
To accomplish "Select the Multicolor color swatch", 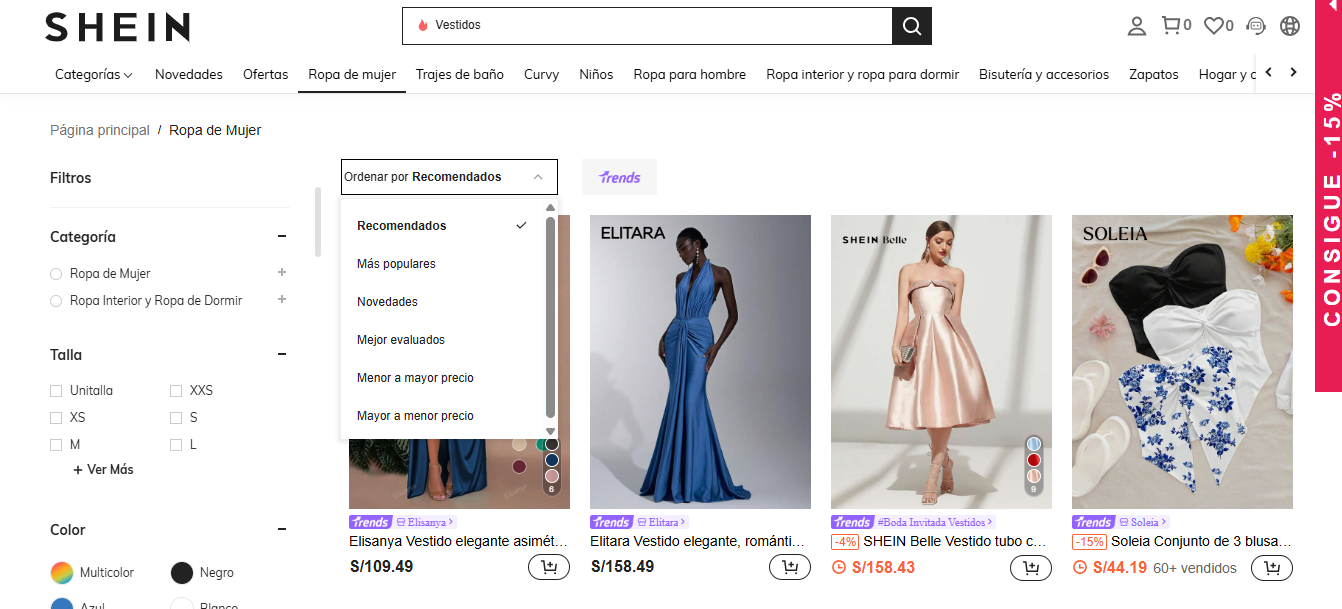I will [62, 573].
